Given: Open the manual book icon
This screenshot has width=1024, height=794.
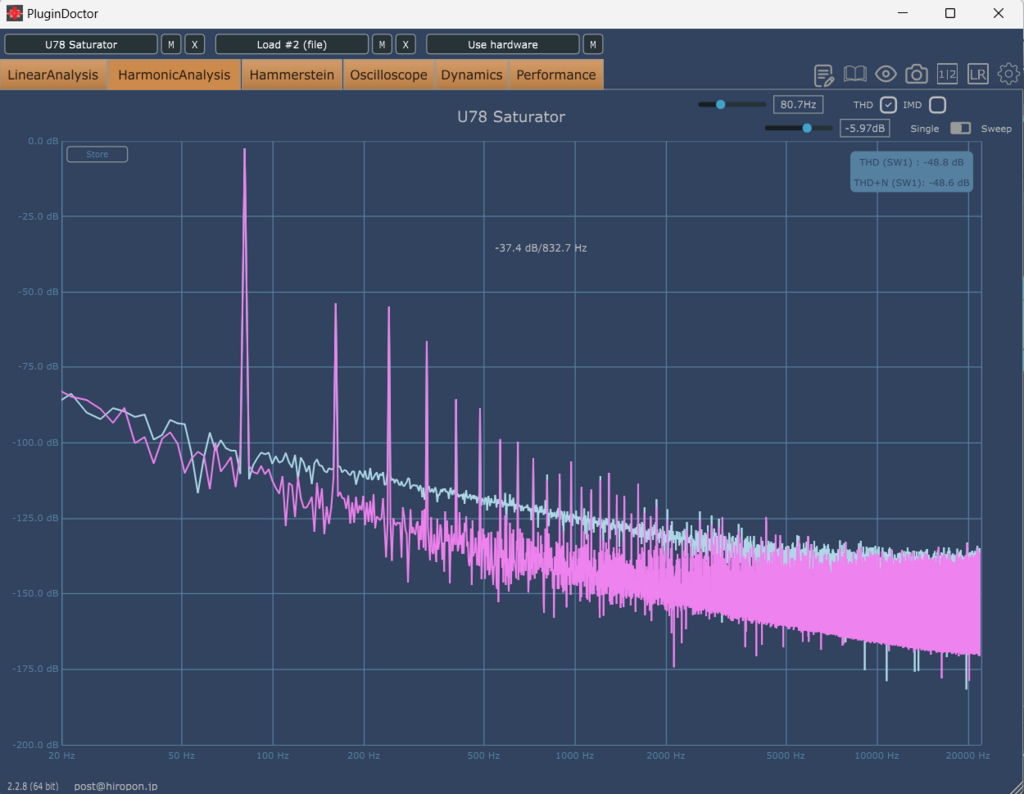Looking at the screenshot, I should pyautogui.click(x=855, y=74).
